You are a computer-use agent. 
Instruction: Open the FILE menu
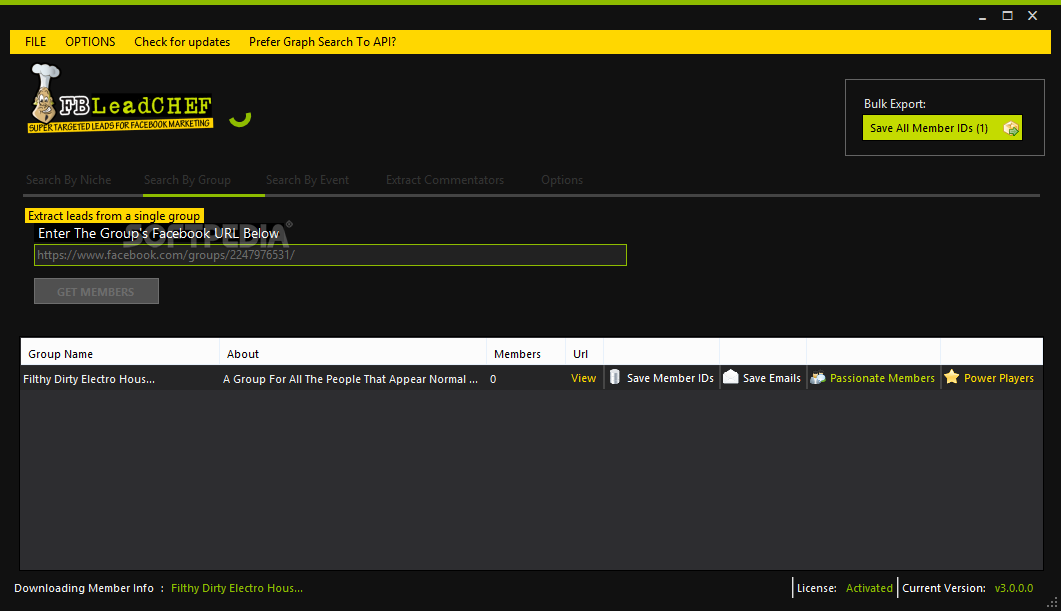pyautogui.click(x=35, y=42)
